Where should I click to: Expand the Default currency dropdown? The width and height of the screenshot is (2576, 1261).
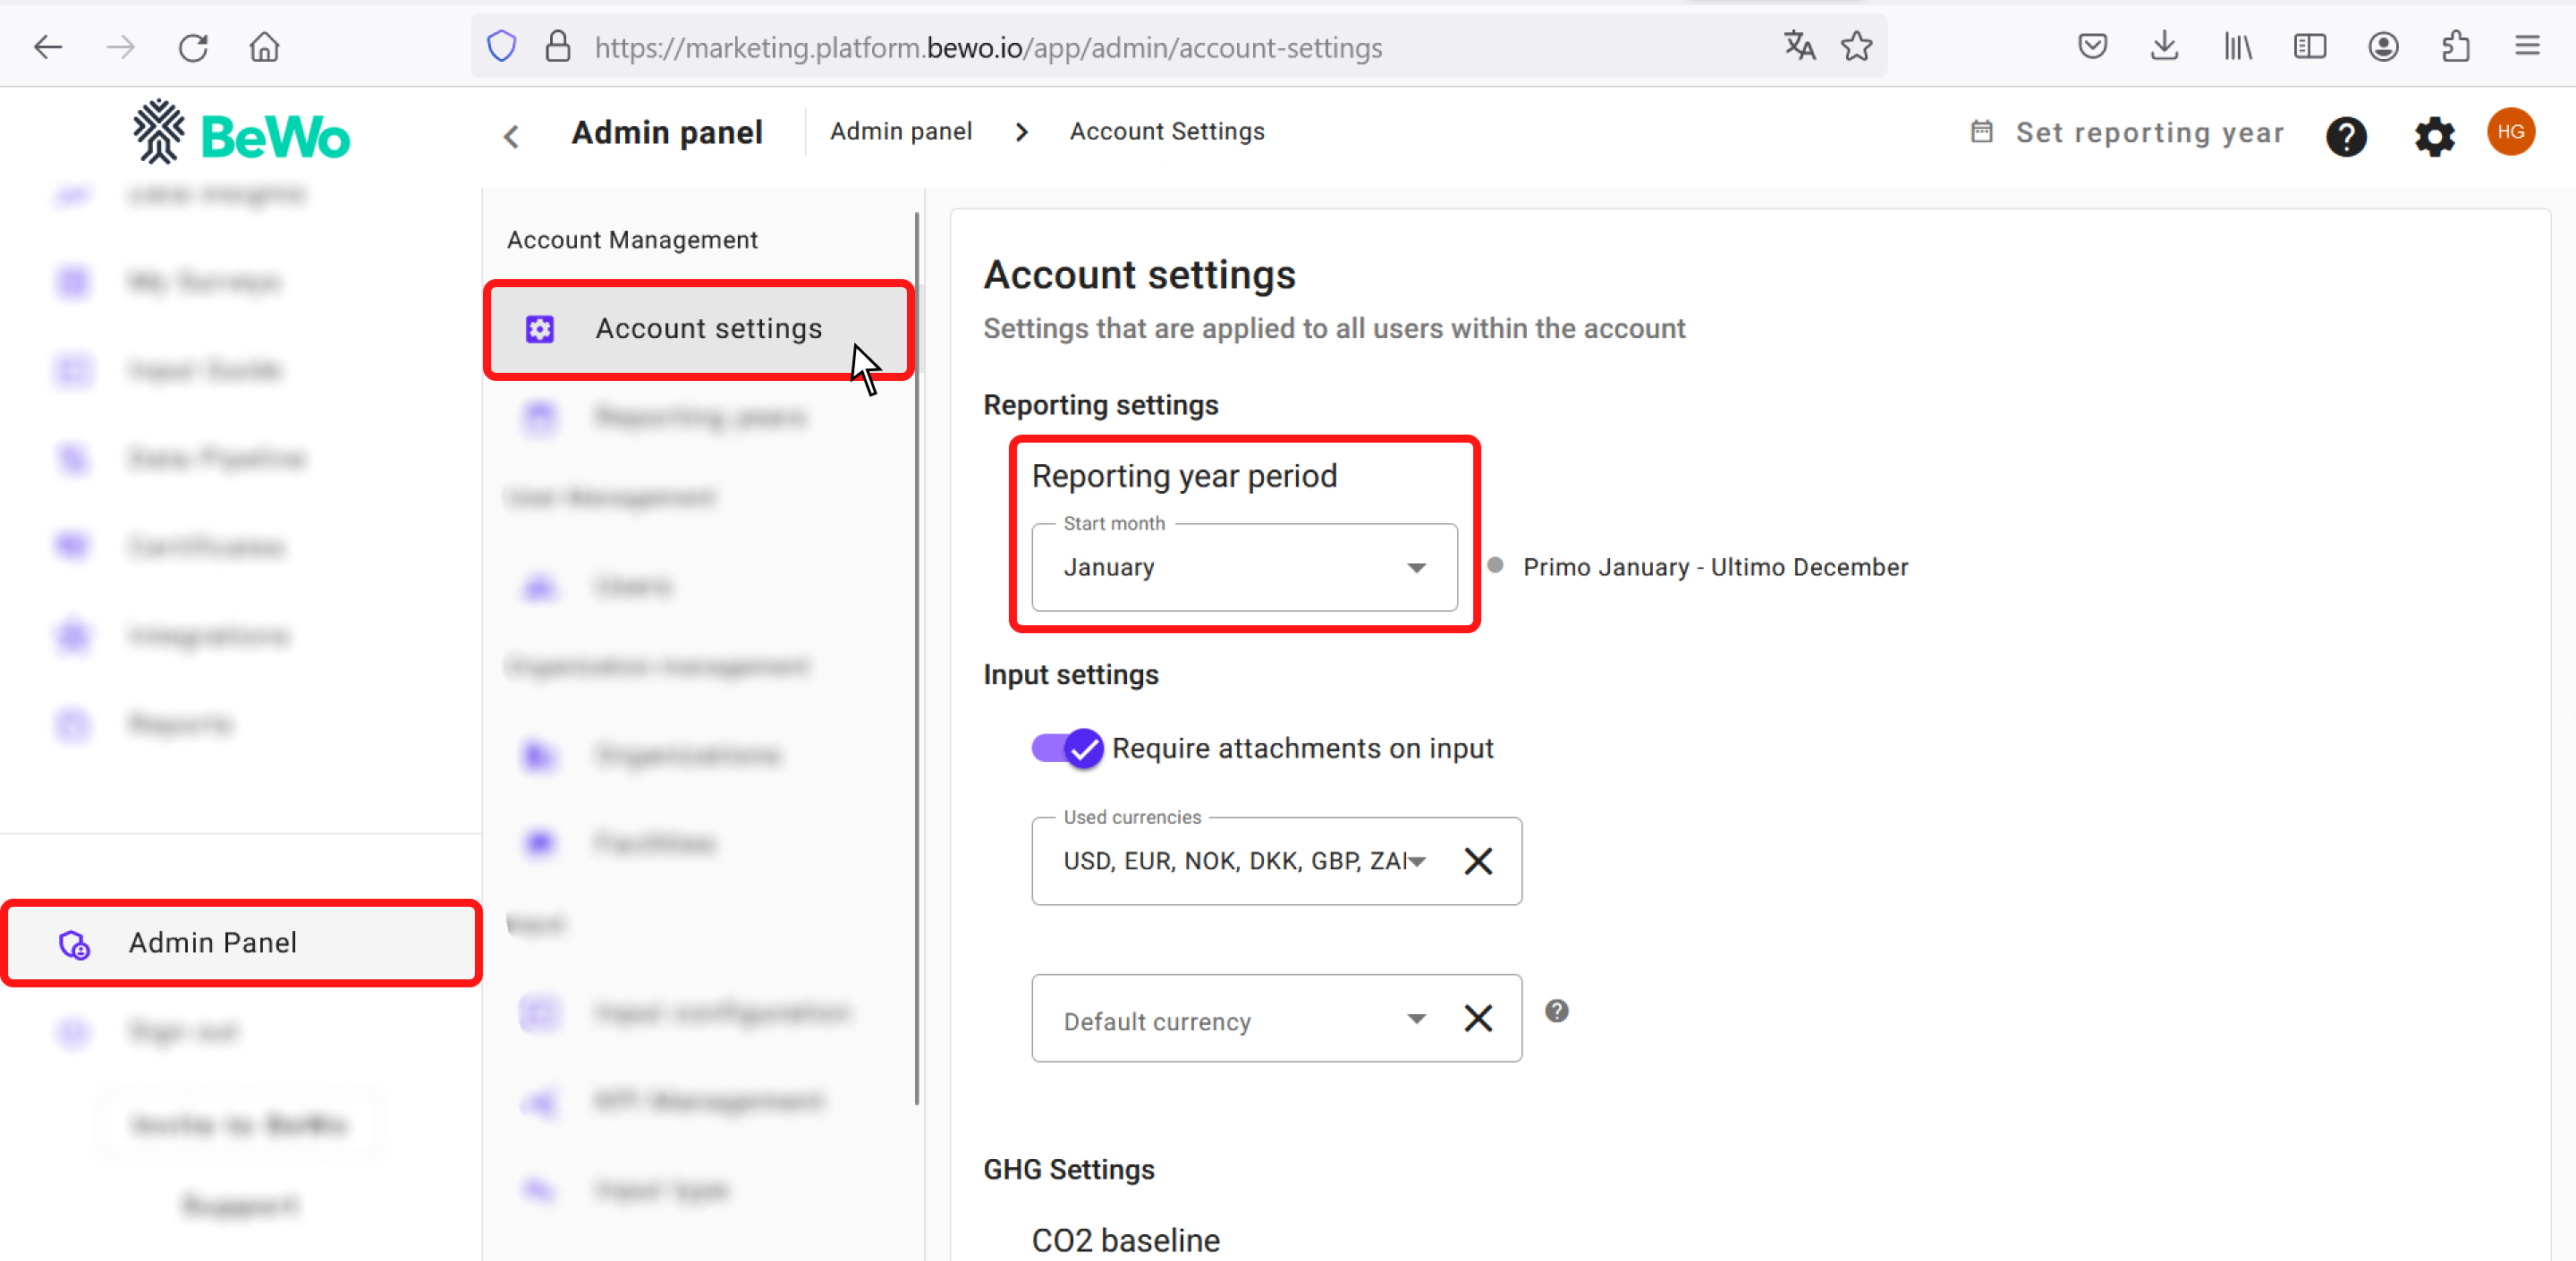pos(1414,1021)
